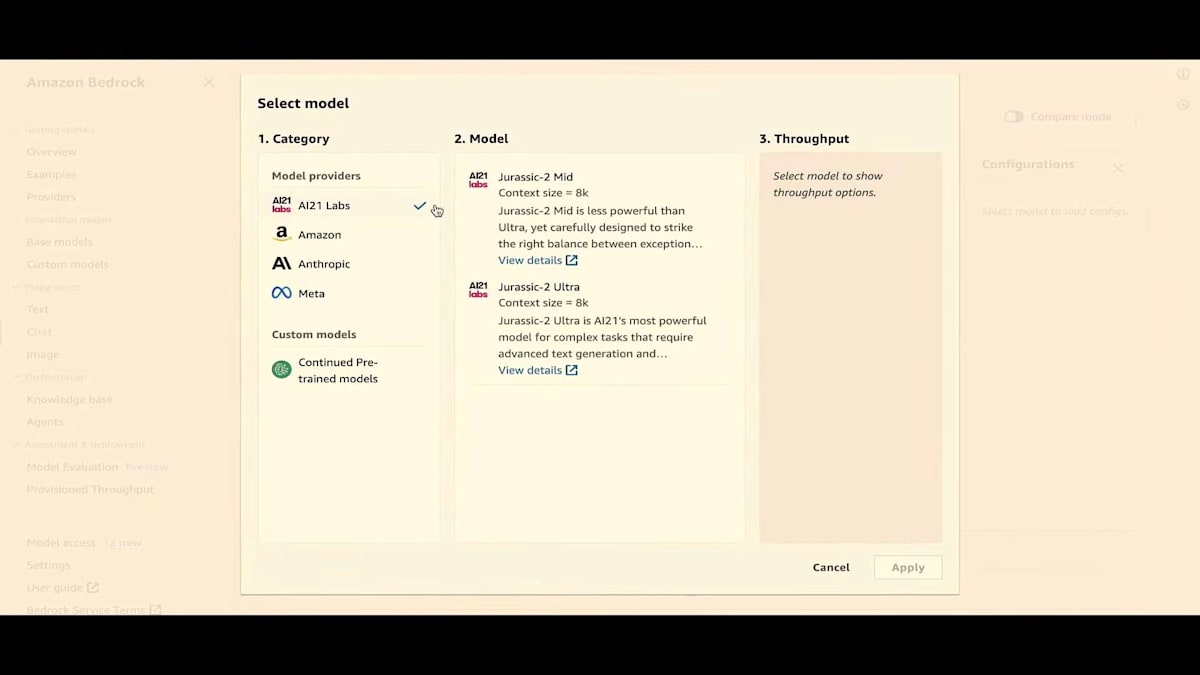Screen dimensions: 1200x675
Task: Click external icon beside Bedrock Service Terms
Action: (x=155, y=610)
